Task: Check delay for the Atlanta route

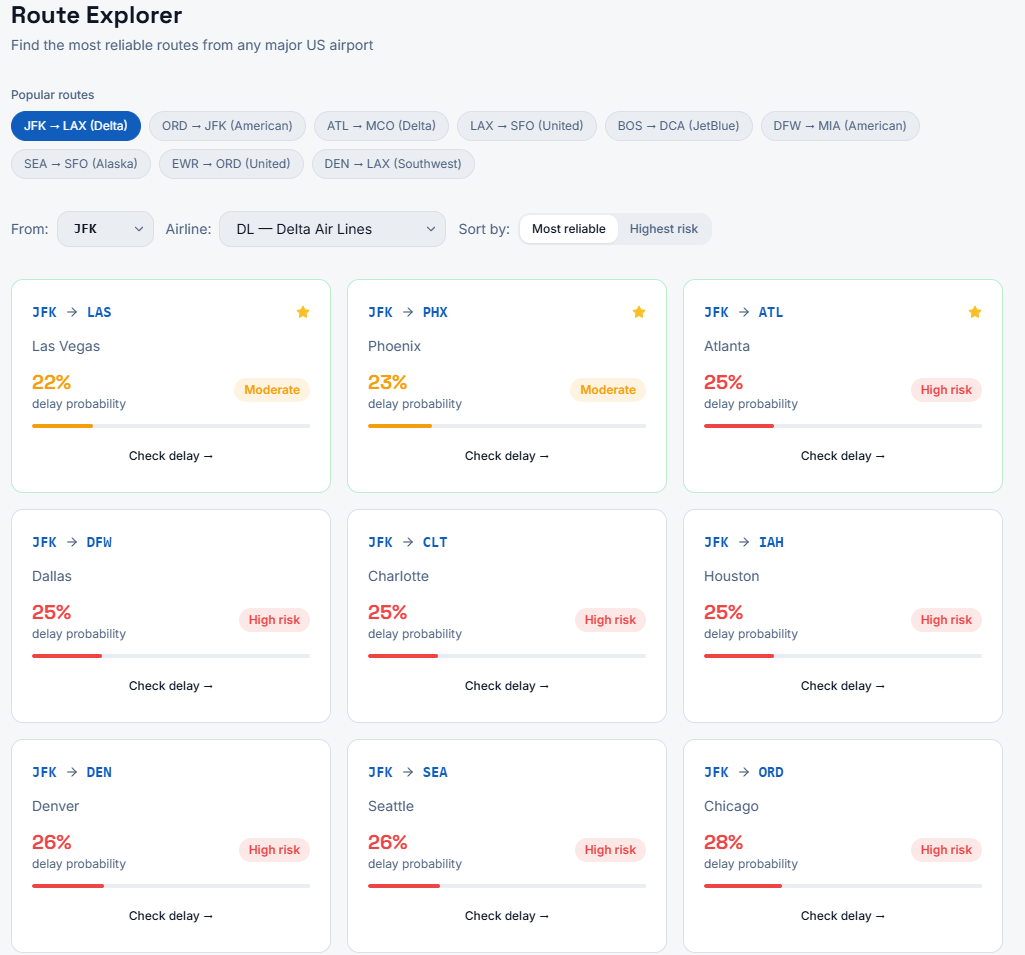Action: [843, 456]
